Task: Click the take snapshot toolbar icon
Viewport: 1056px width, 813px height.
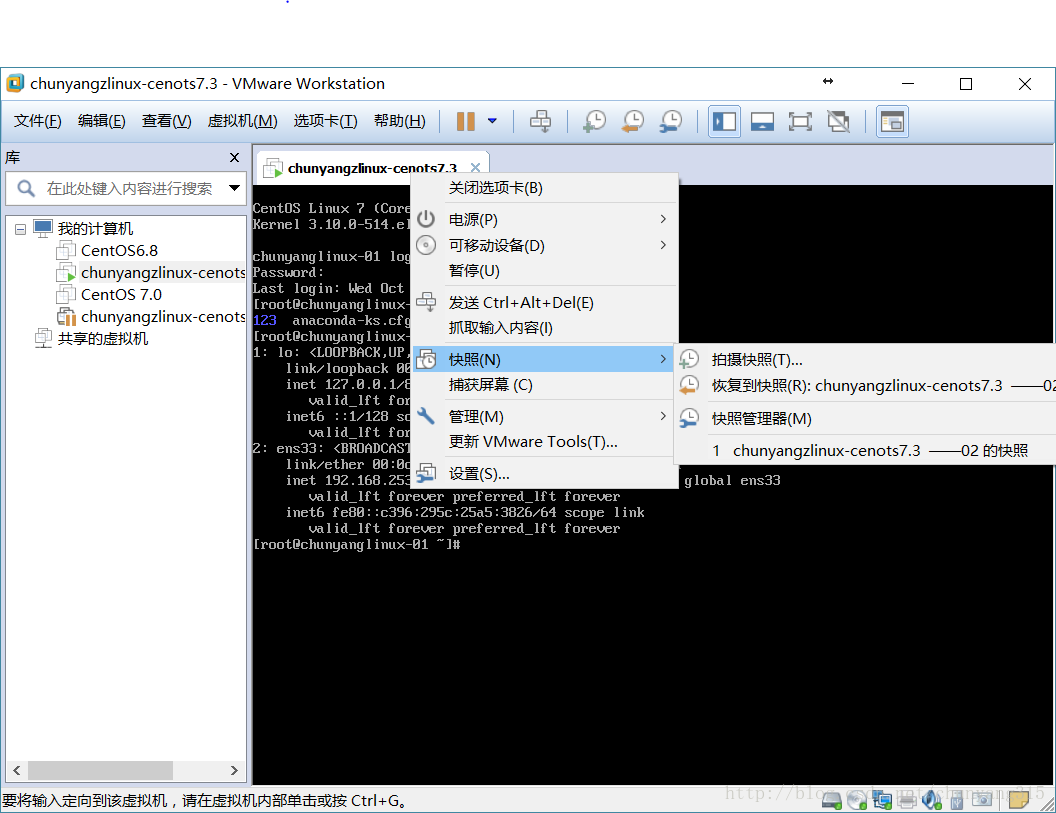Action: click(595, 122)
